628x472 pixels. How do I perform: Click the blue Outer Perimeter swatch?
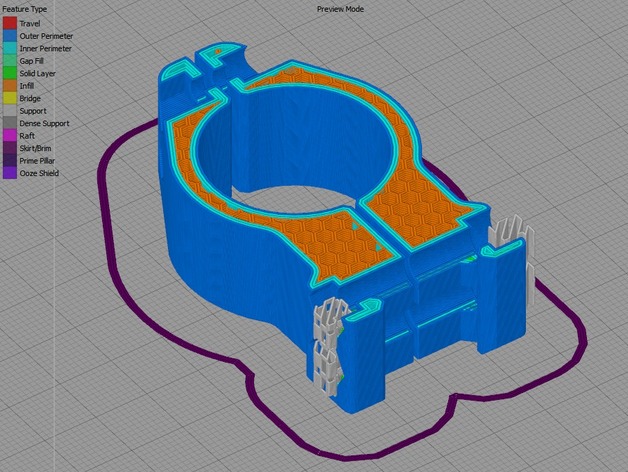tap(10, 36)
